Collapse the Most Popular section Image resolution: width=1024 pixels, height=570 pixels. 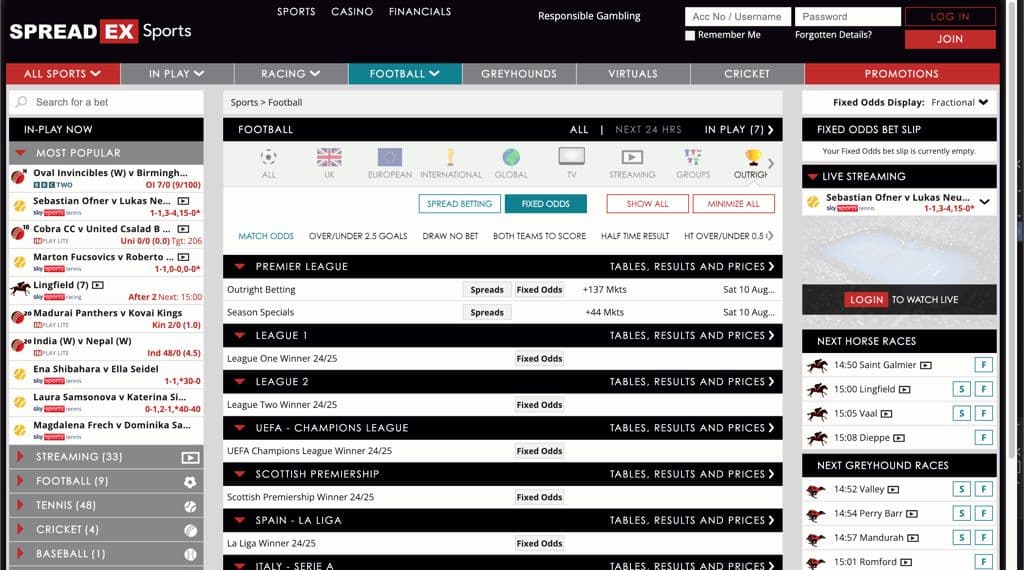20,153
